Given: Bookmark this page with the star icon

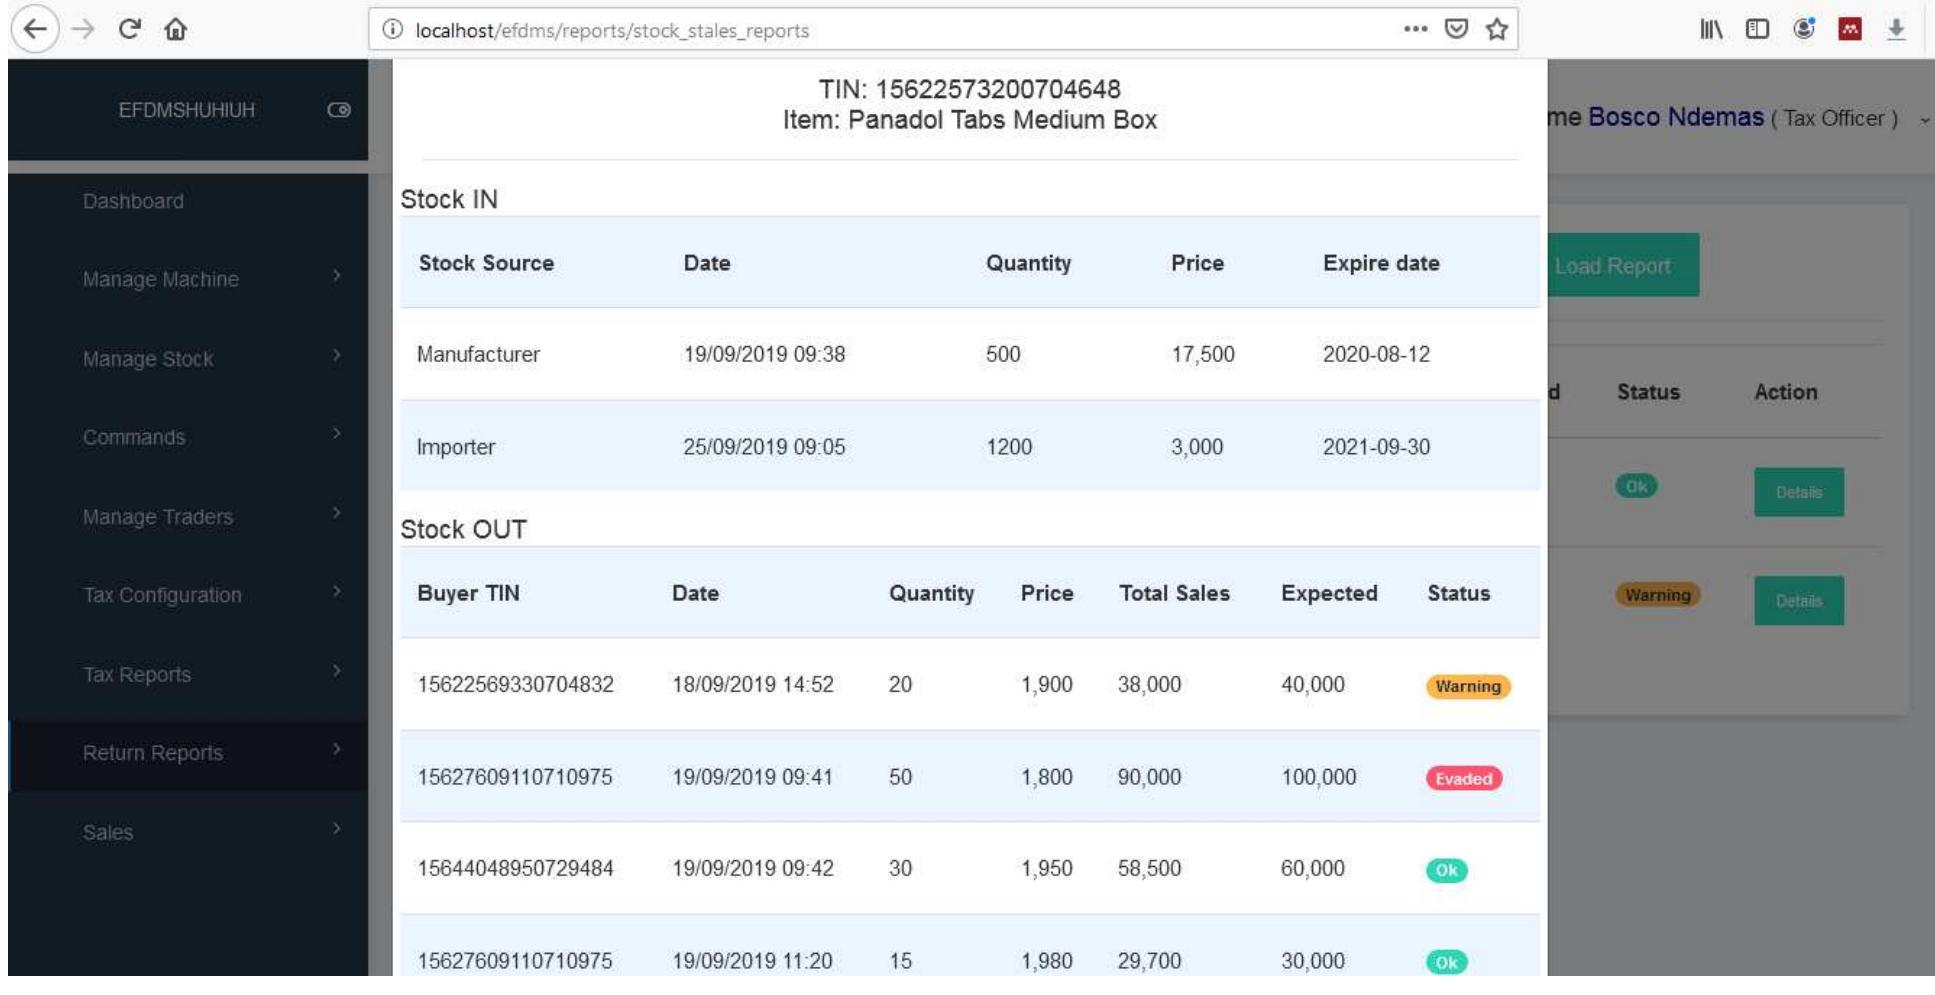Looking at the screenshot, I should click(1496, 30).
